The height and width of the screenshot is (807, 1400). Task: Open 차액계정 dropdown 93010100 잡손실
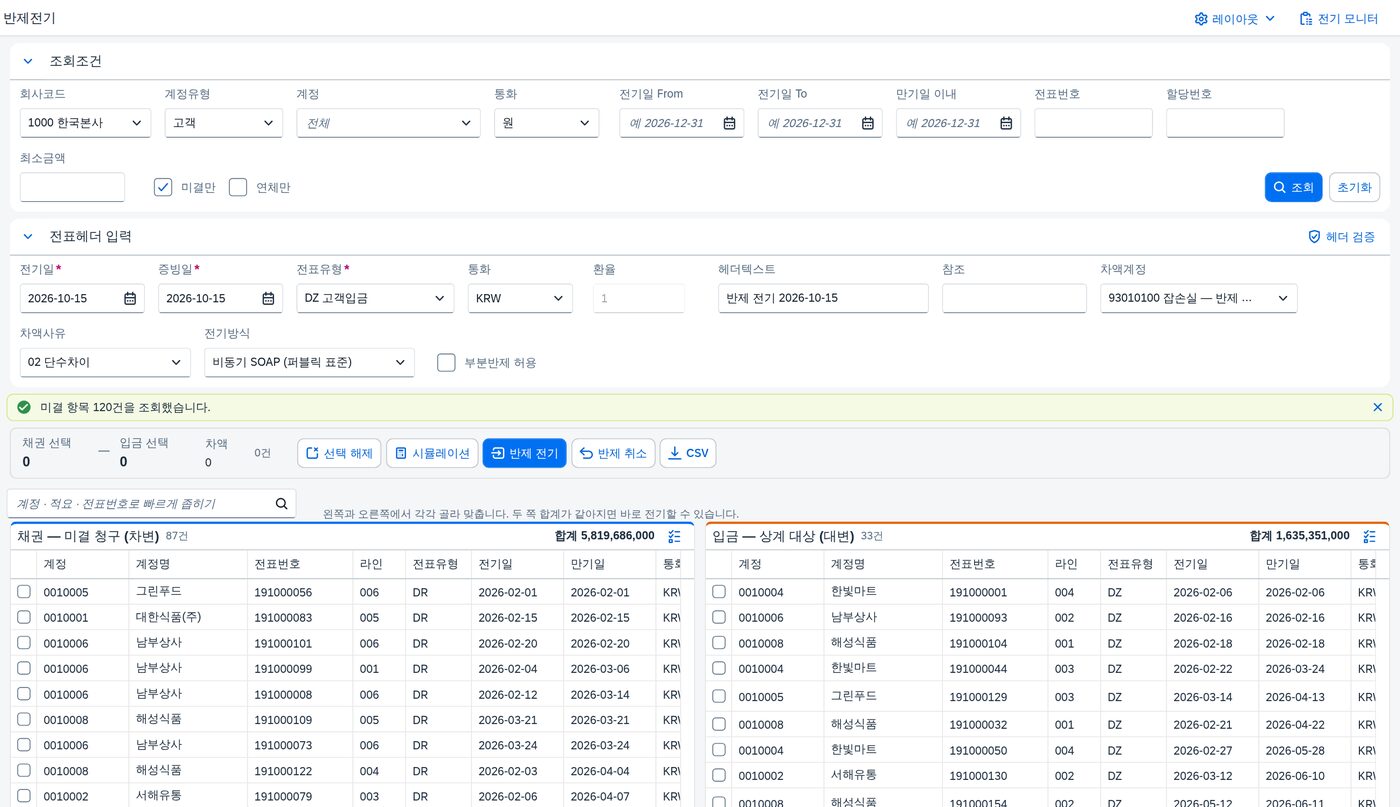click(x=1199, y=298)
